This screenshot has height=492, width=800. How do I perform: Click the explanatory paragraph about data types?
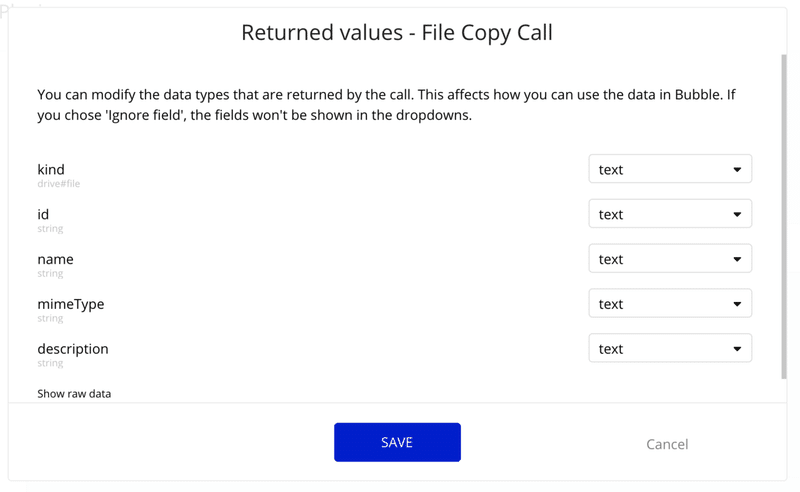[386, 105]
